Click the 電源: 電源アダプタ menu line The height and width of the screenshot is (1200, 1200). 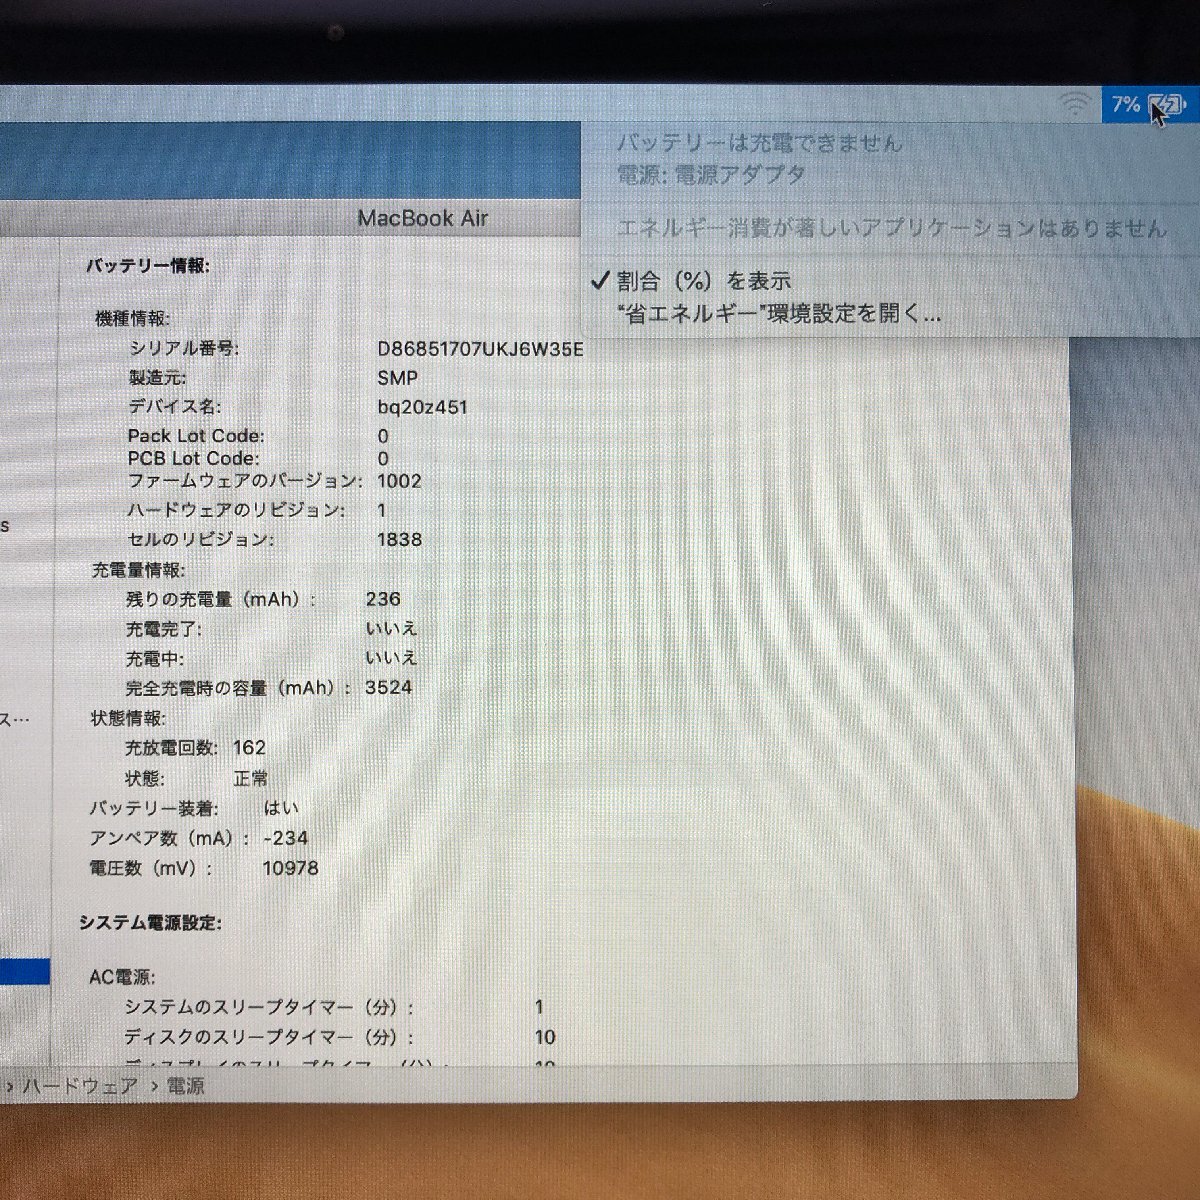(x=711, y=175)
